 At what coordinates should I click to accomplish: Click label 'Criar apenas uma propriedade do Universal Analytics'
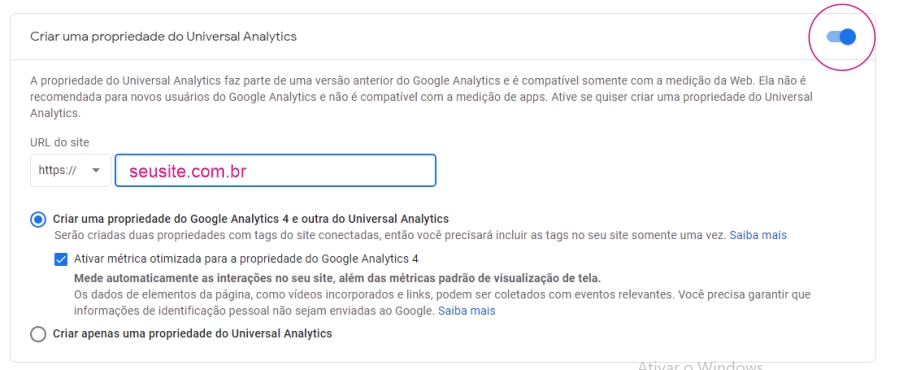pos(192,333)
